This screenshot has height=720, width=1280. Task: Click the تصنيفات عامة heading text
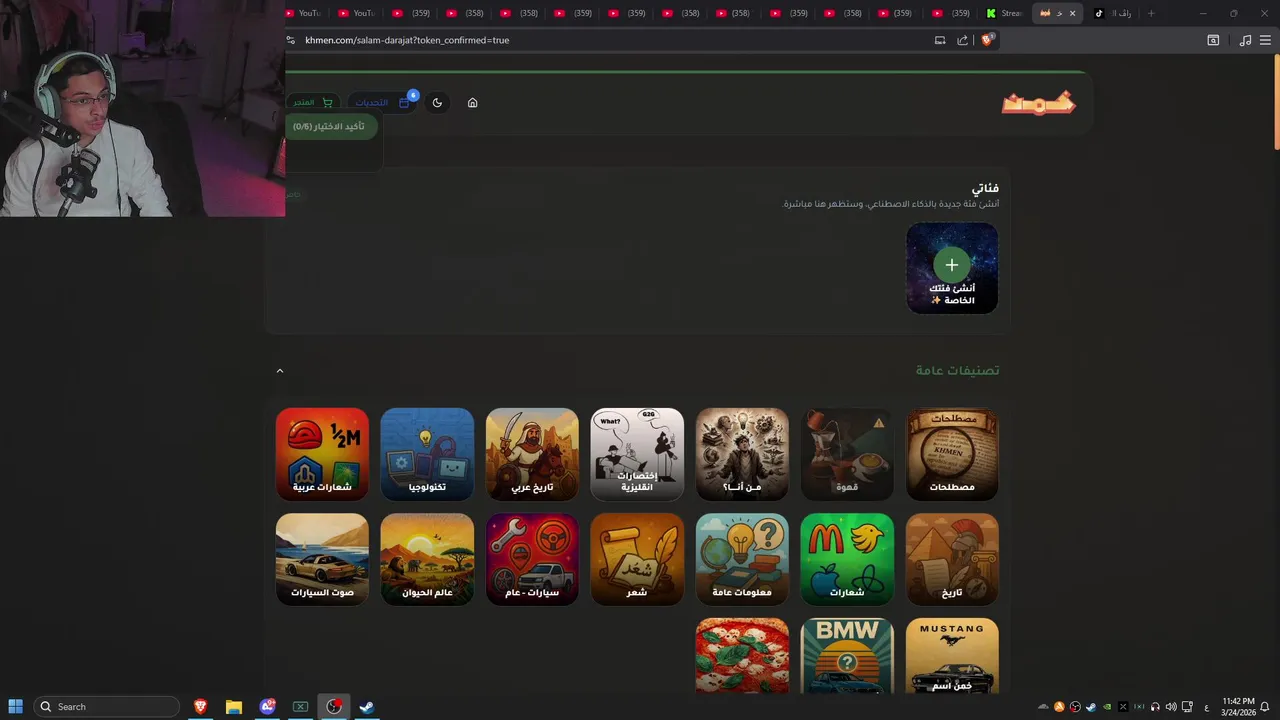click(x=957, y=370)
